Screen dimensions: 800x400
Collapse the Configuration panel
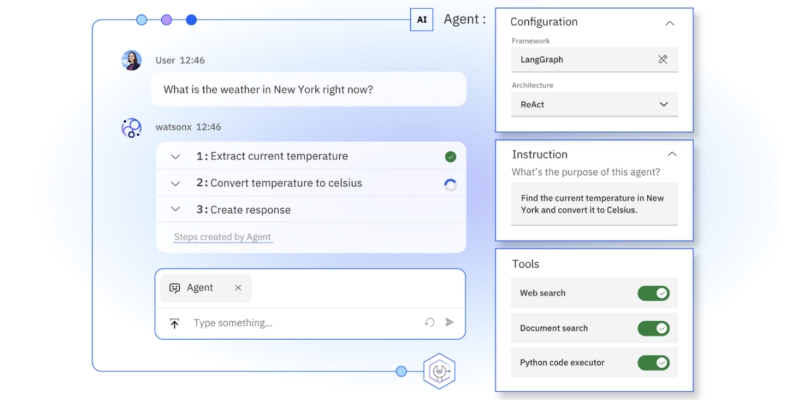point(670,23)
